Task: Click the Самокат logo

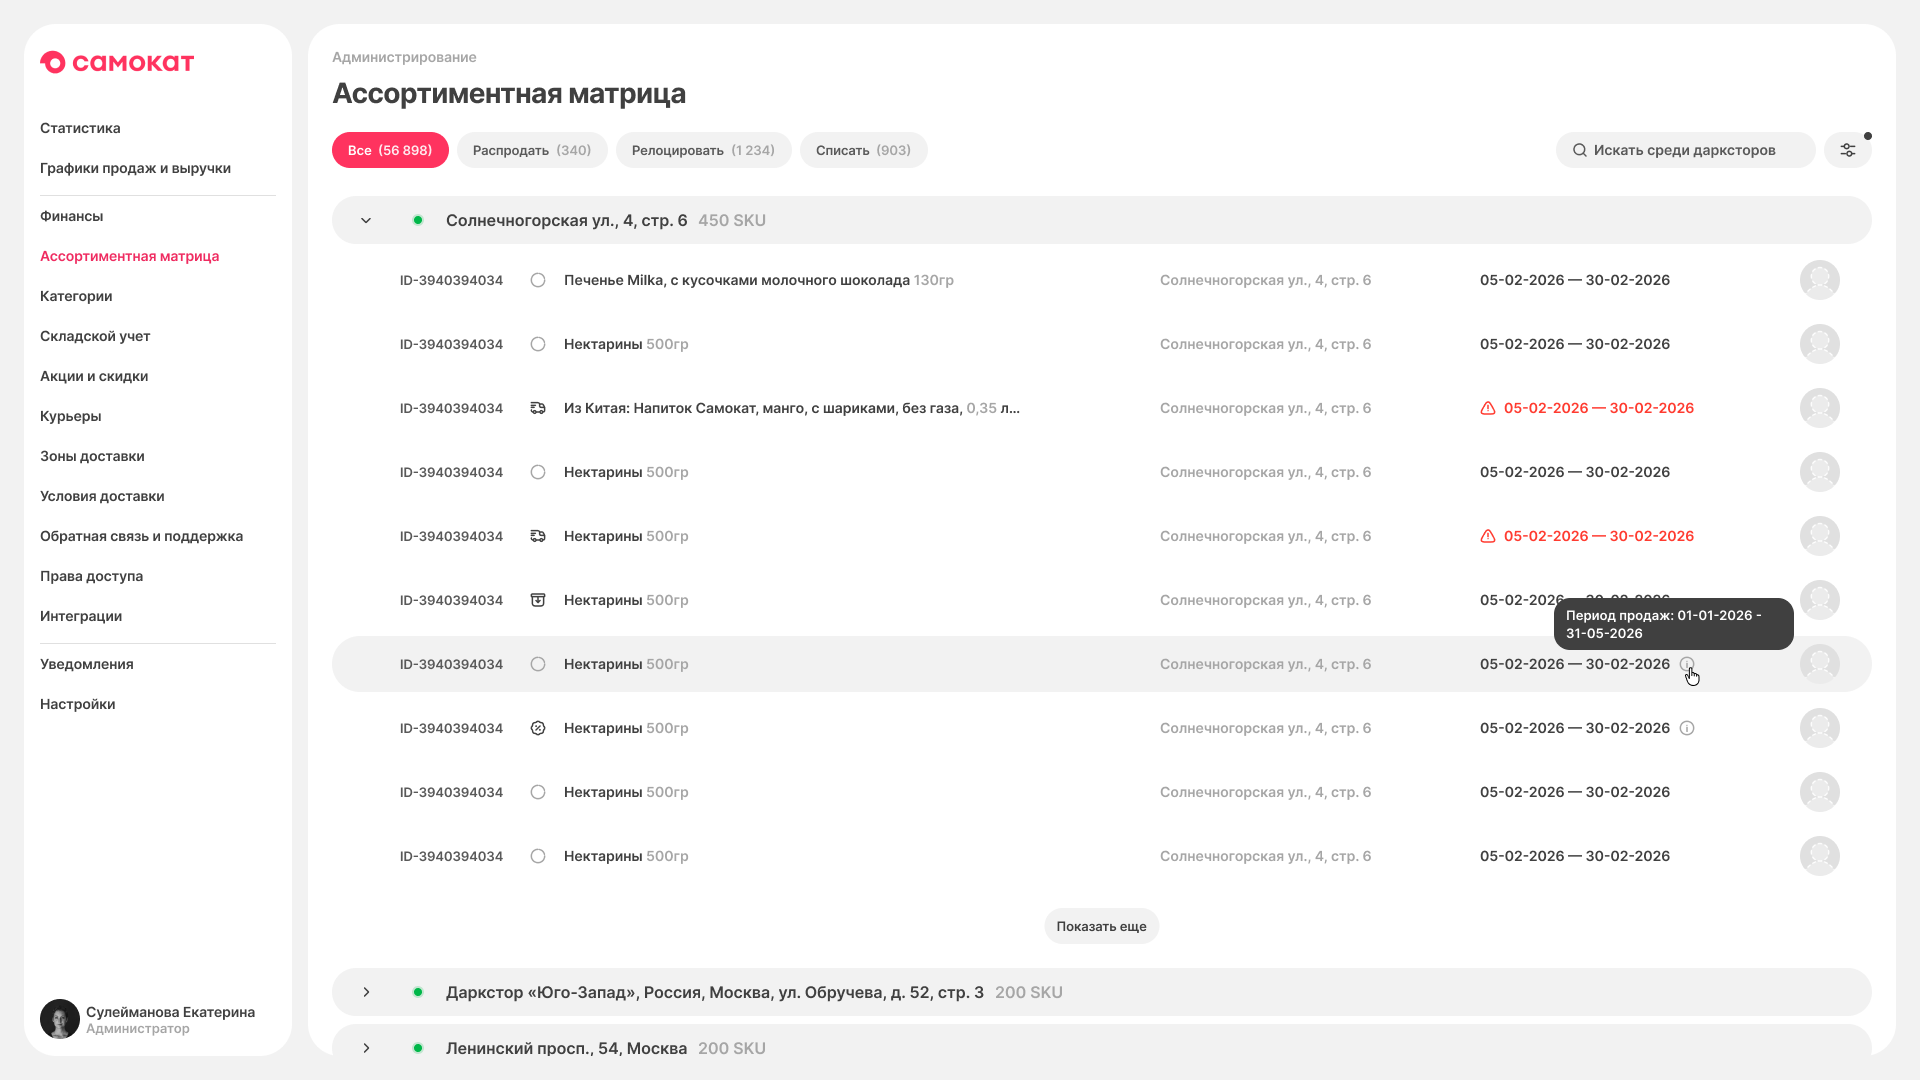Action: [x=117, y=63]
